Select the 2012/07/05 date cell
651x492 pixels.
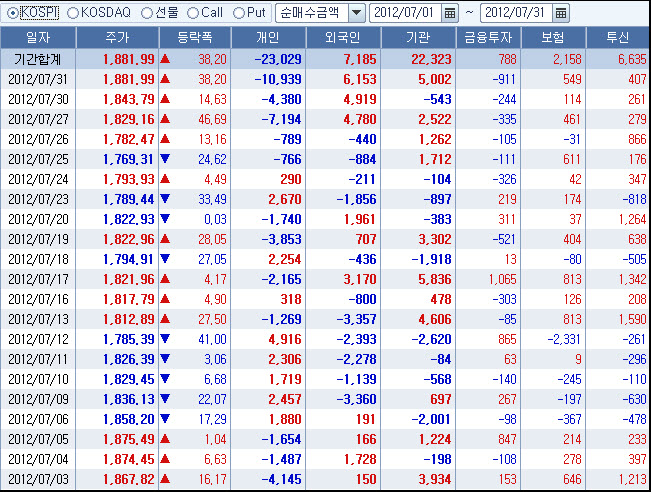(38, 439)
